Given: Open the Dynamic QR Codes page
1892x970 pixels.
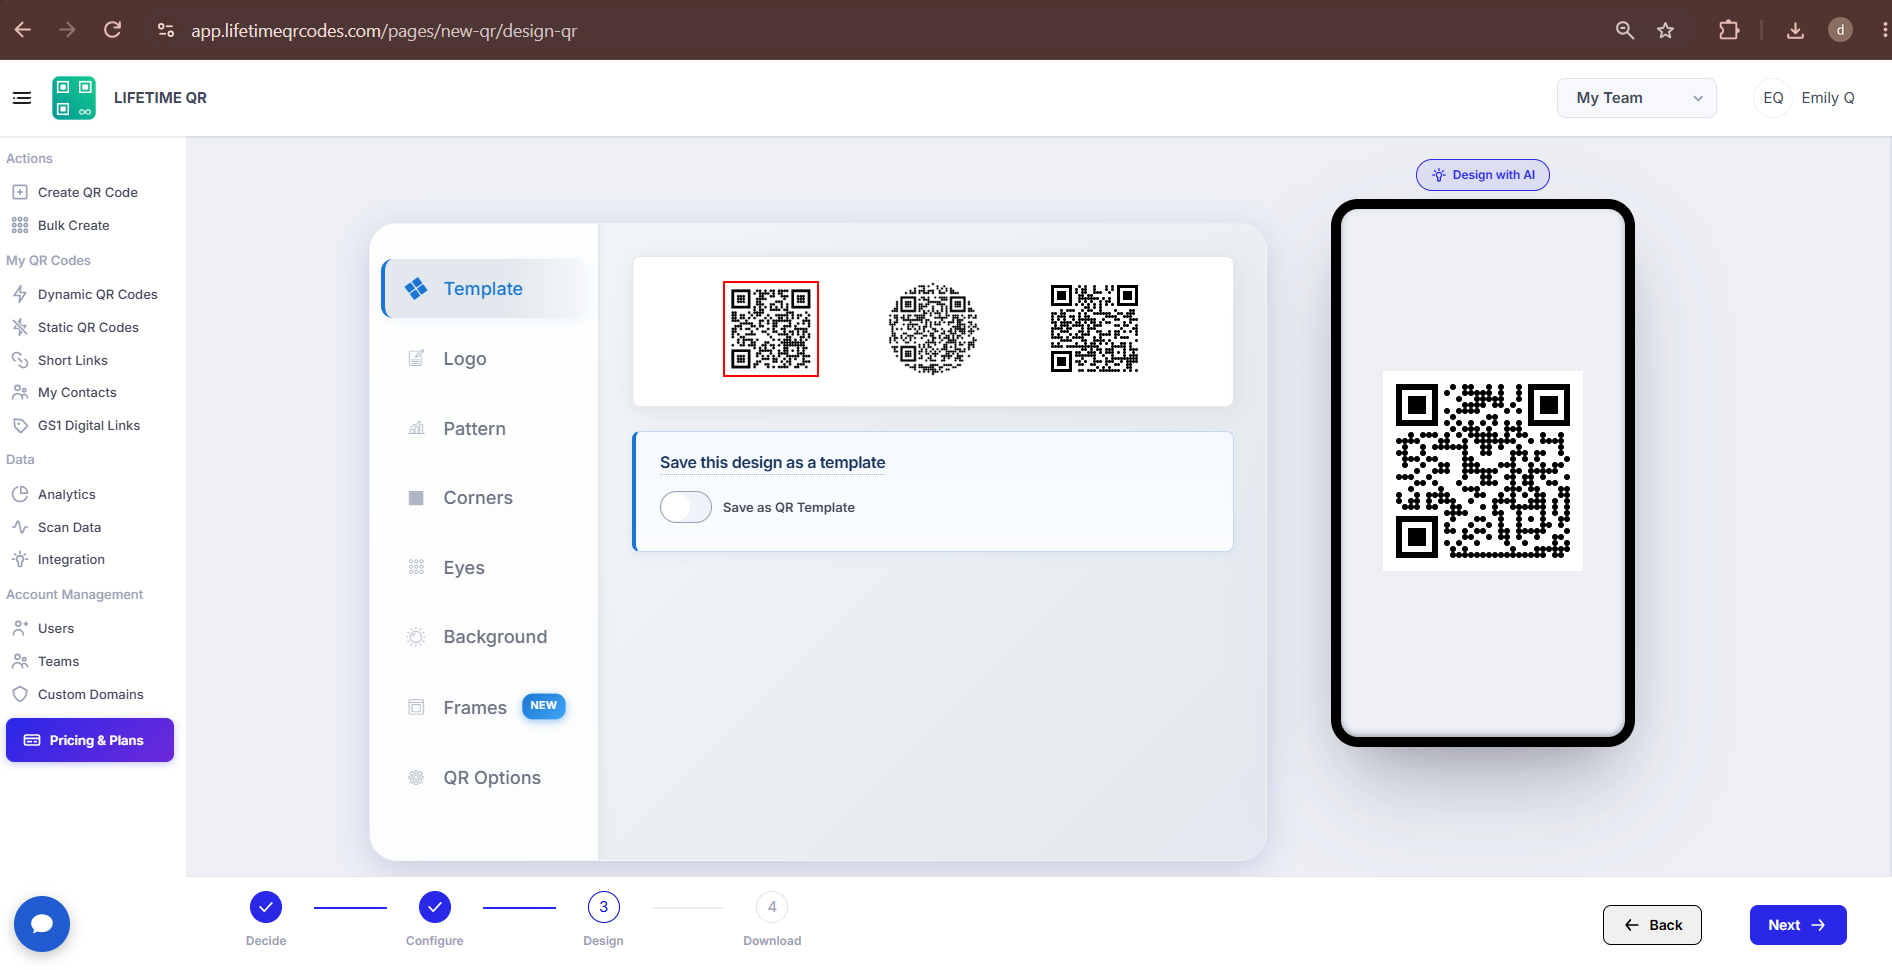Looking at the screenshot, I should pos(98,294).
